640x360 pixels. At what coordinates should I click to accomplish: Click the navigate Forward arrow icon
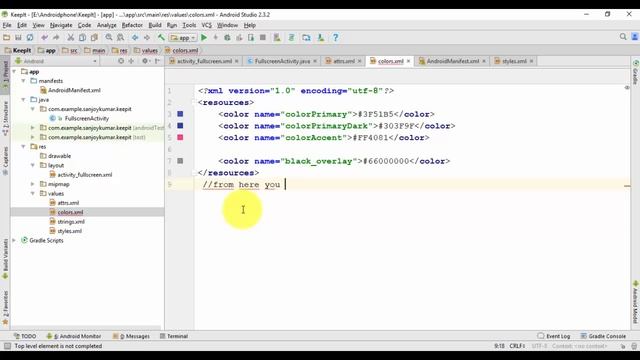tap(147, 38)
